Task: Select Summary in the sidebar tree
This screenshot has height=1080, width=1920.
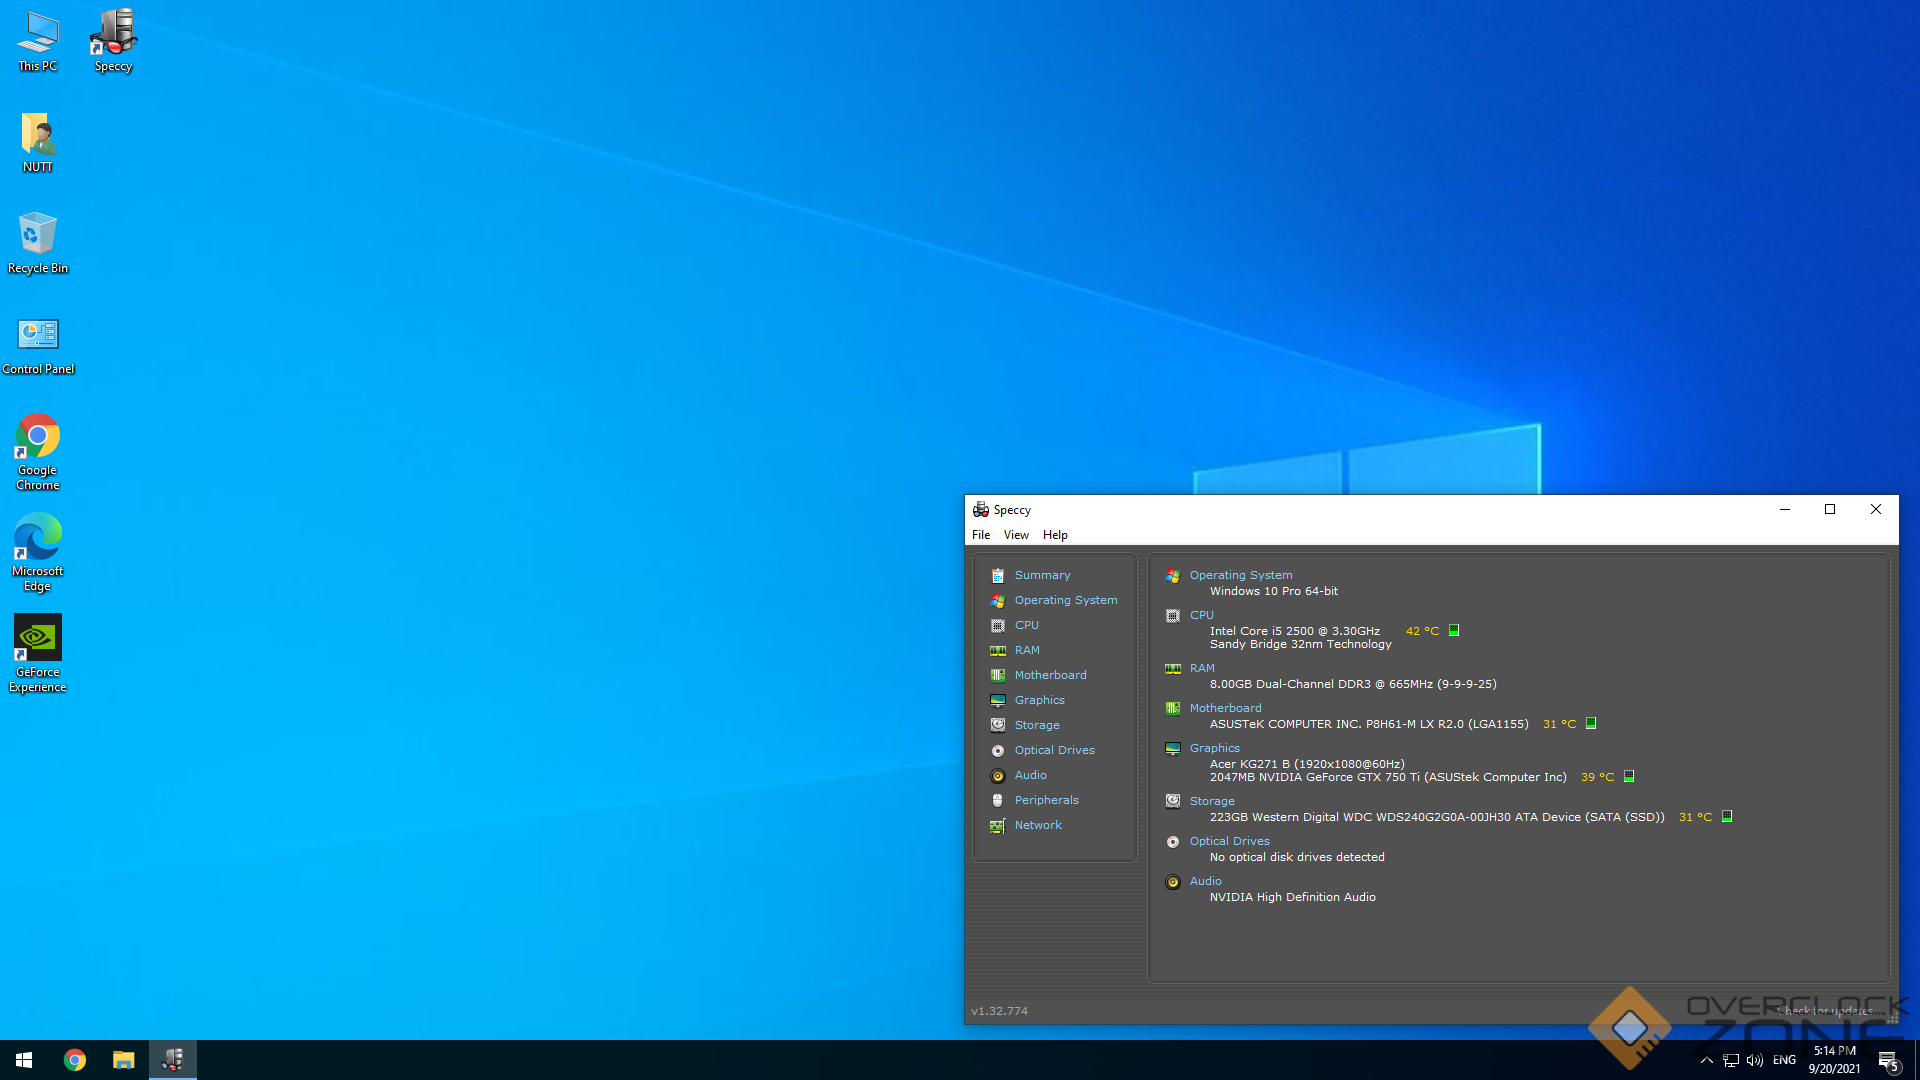Action: coord(1042,575)
